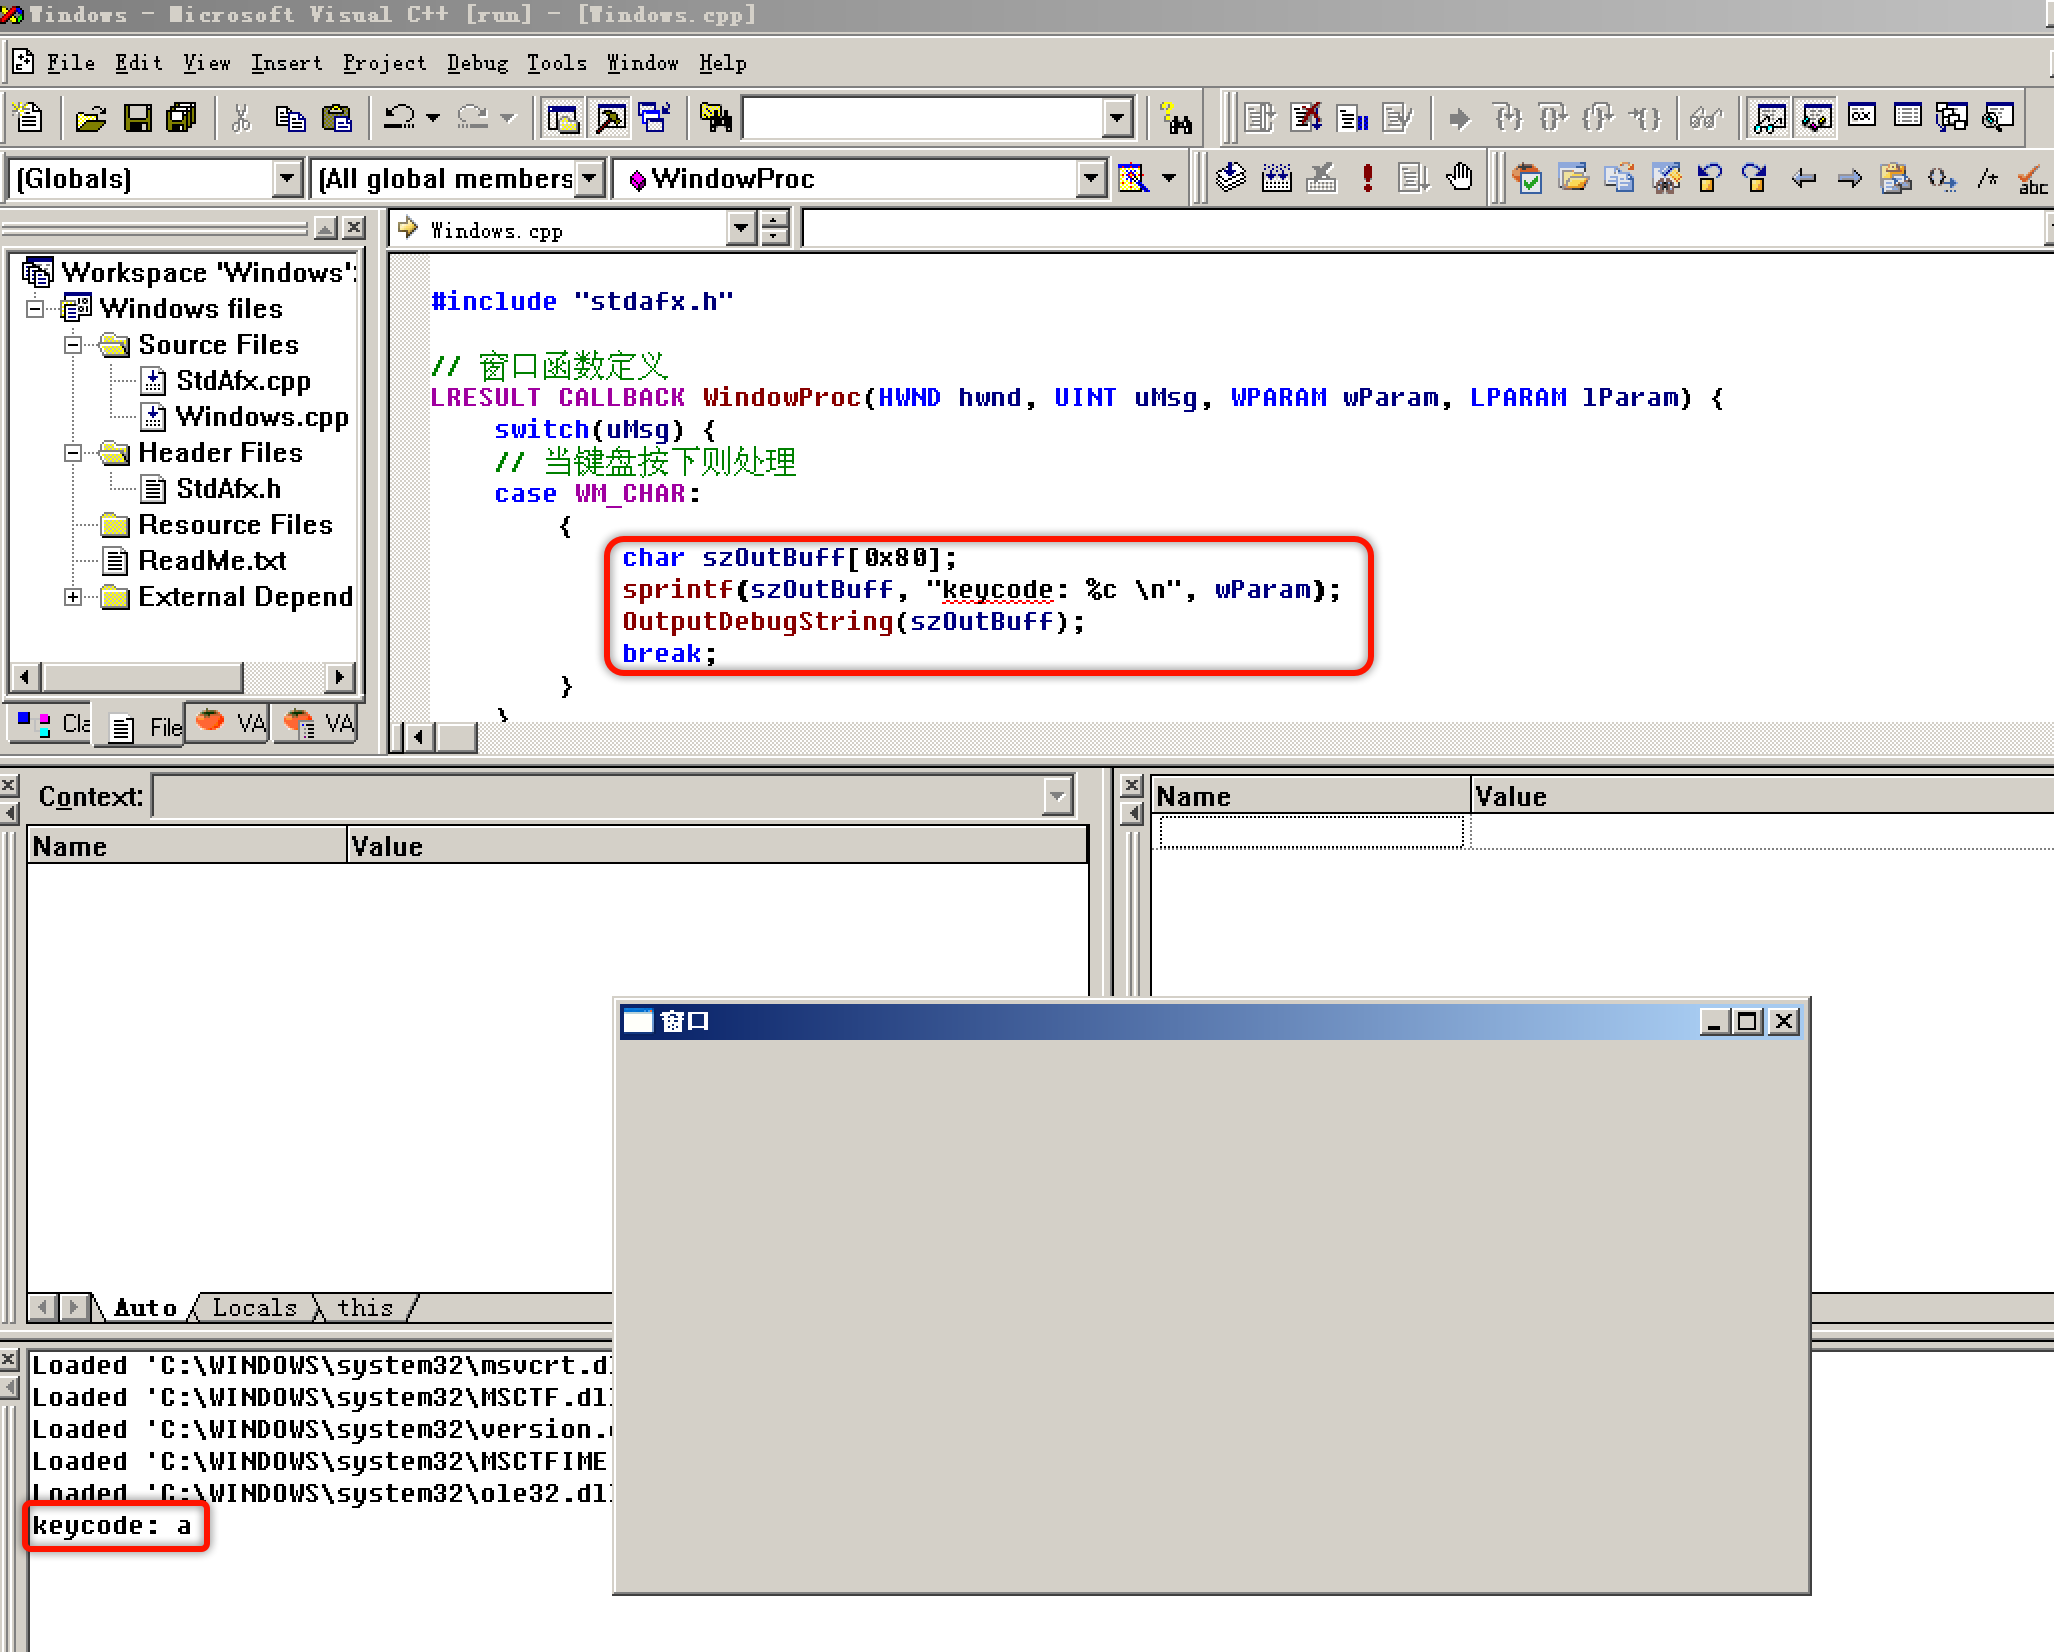2054x1652 pixels.
Task: Click the Undo arrow icon
Action: pyautogui.click(x=400, y=119)
